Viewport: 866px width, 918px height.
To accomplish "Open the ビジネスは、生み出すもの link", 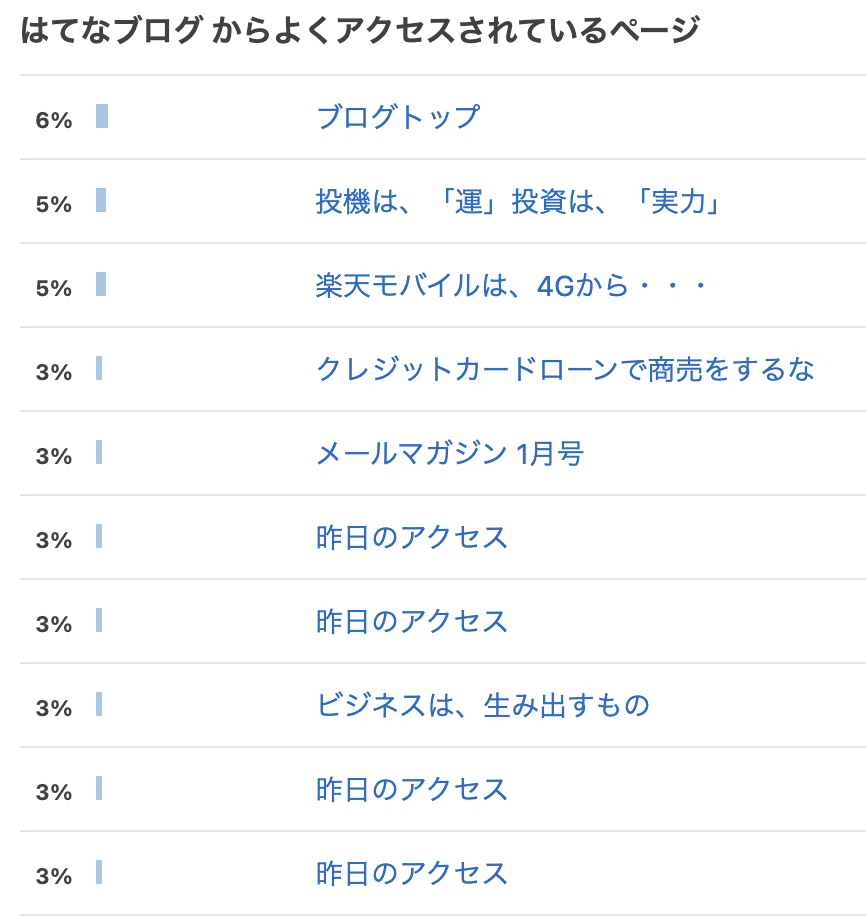I will pos(482,705).
